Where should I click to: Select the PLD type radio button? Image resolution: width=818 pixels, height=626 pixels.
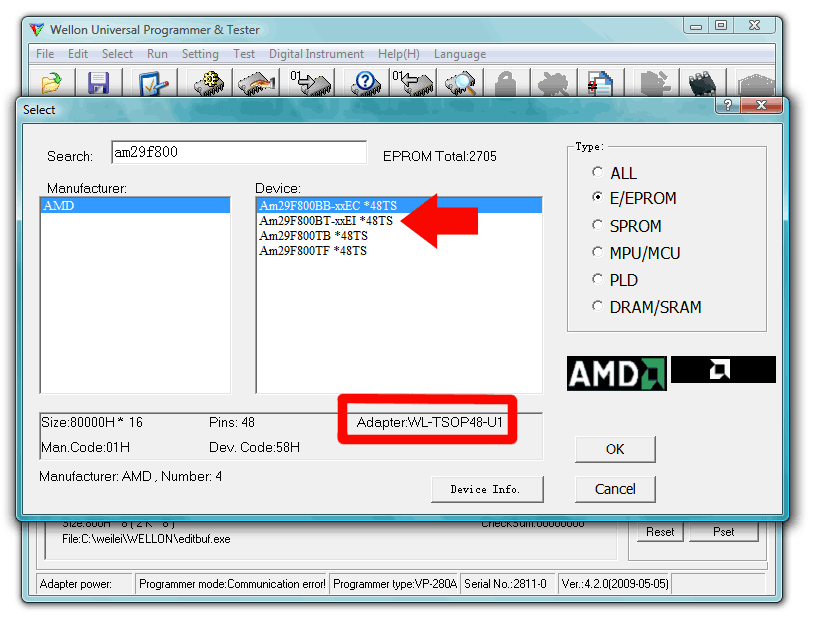click(598, 279)
